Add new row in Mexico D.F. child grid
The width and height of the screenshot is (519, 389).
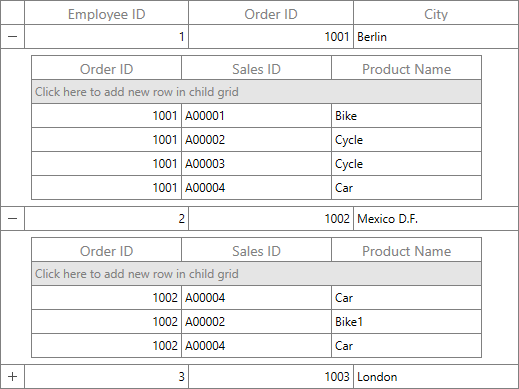256,274
